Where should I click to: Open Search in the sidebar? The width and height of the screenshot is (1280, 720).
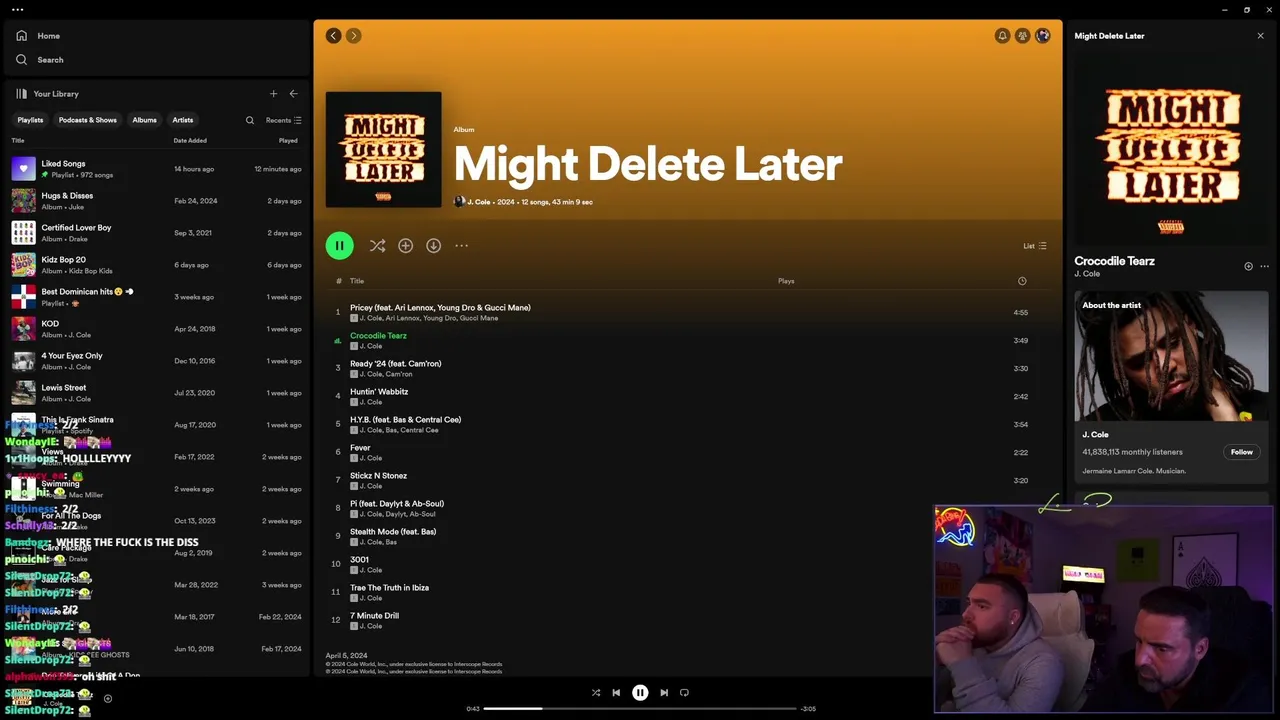tap(40, 60)
